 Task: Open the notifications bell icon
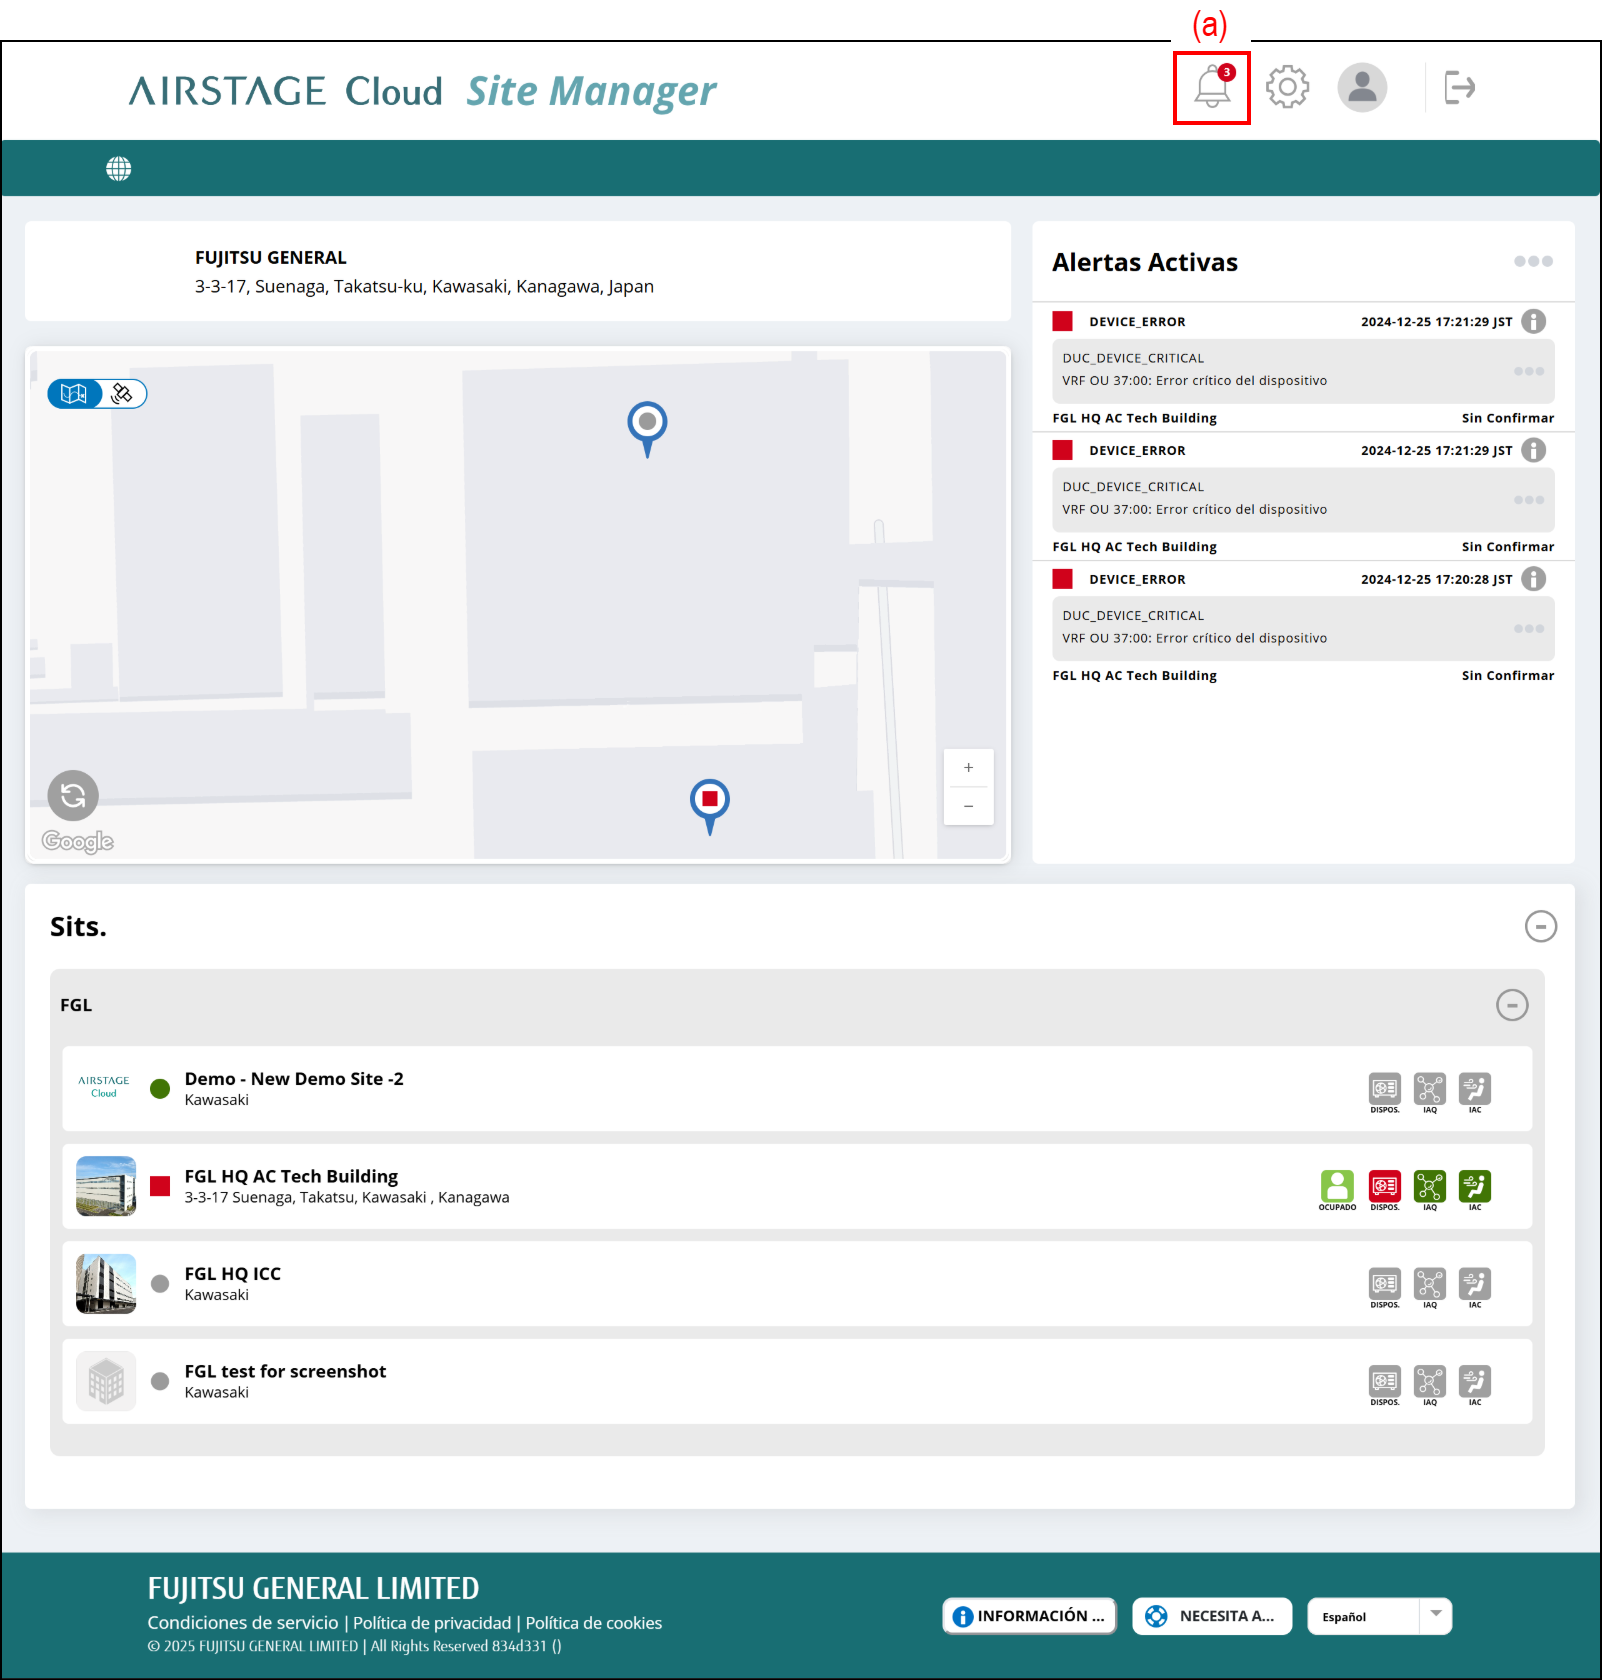1211,88
